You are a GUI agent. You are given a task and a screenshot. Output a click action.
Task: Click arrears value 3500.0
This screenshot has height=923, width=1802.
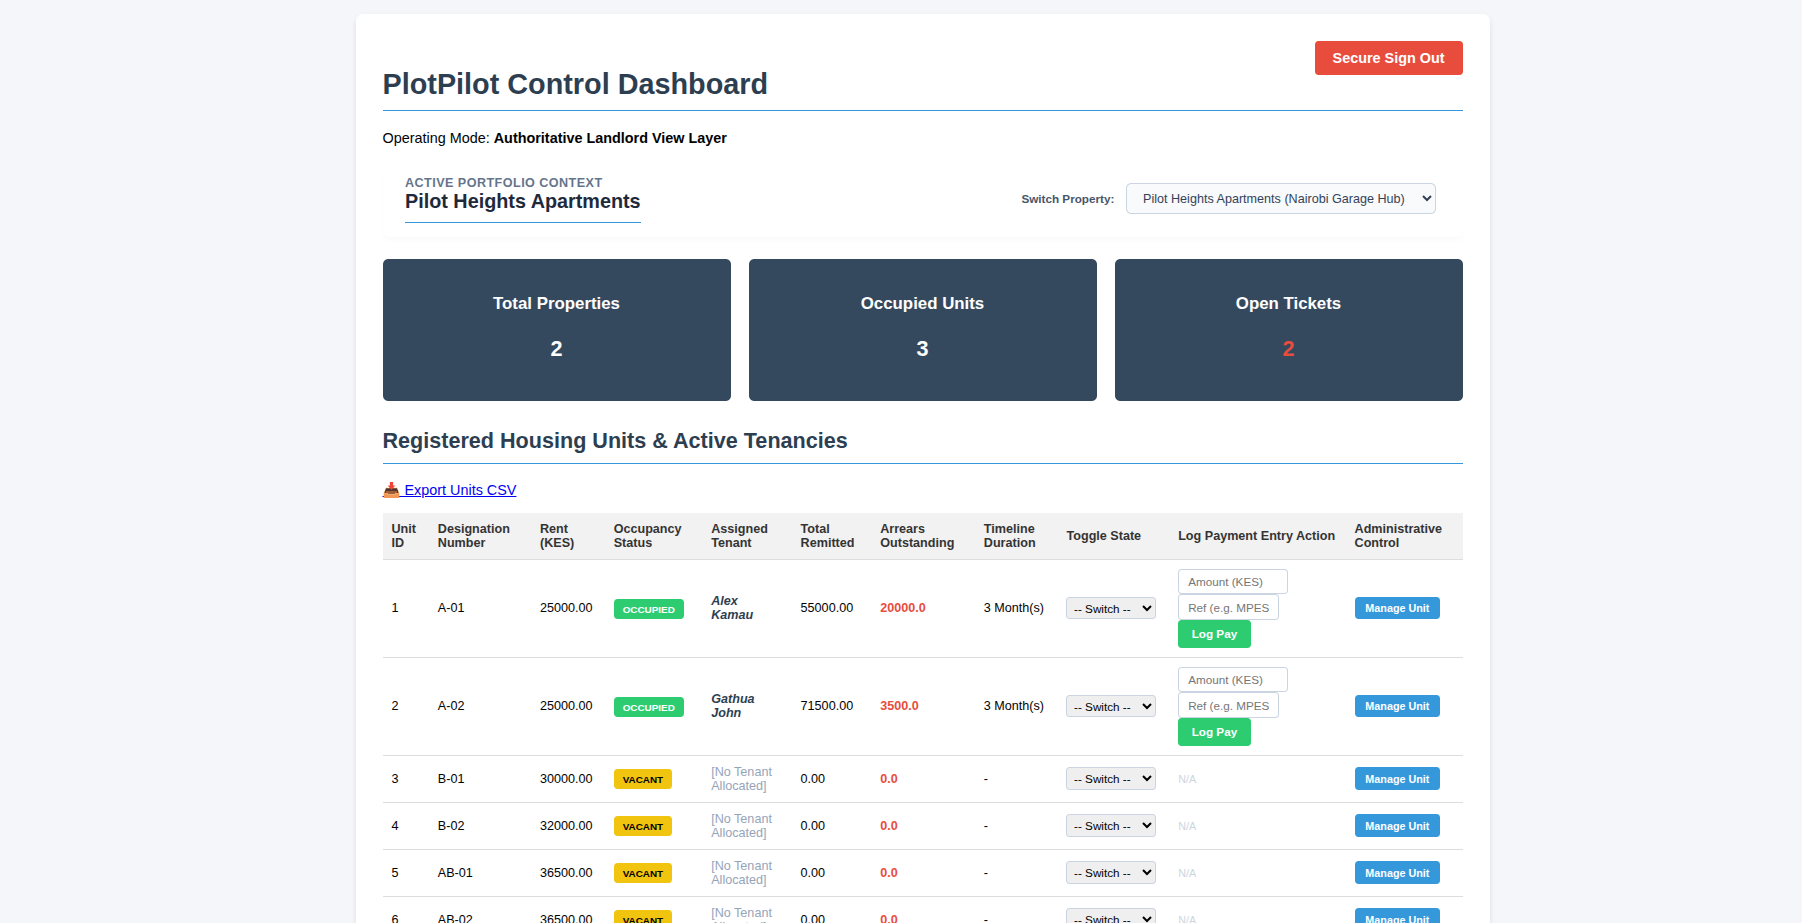(x=899, y=706)
